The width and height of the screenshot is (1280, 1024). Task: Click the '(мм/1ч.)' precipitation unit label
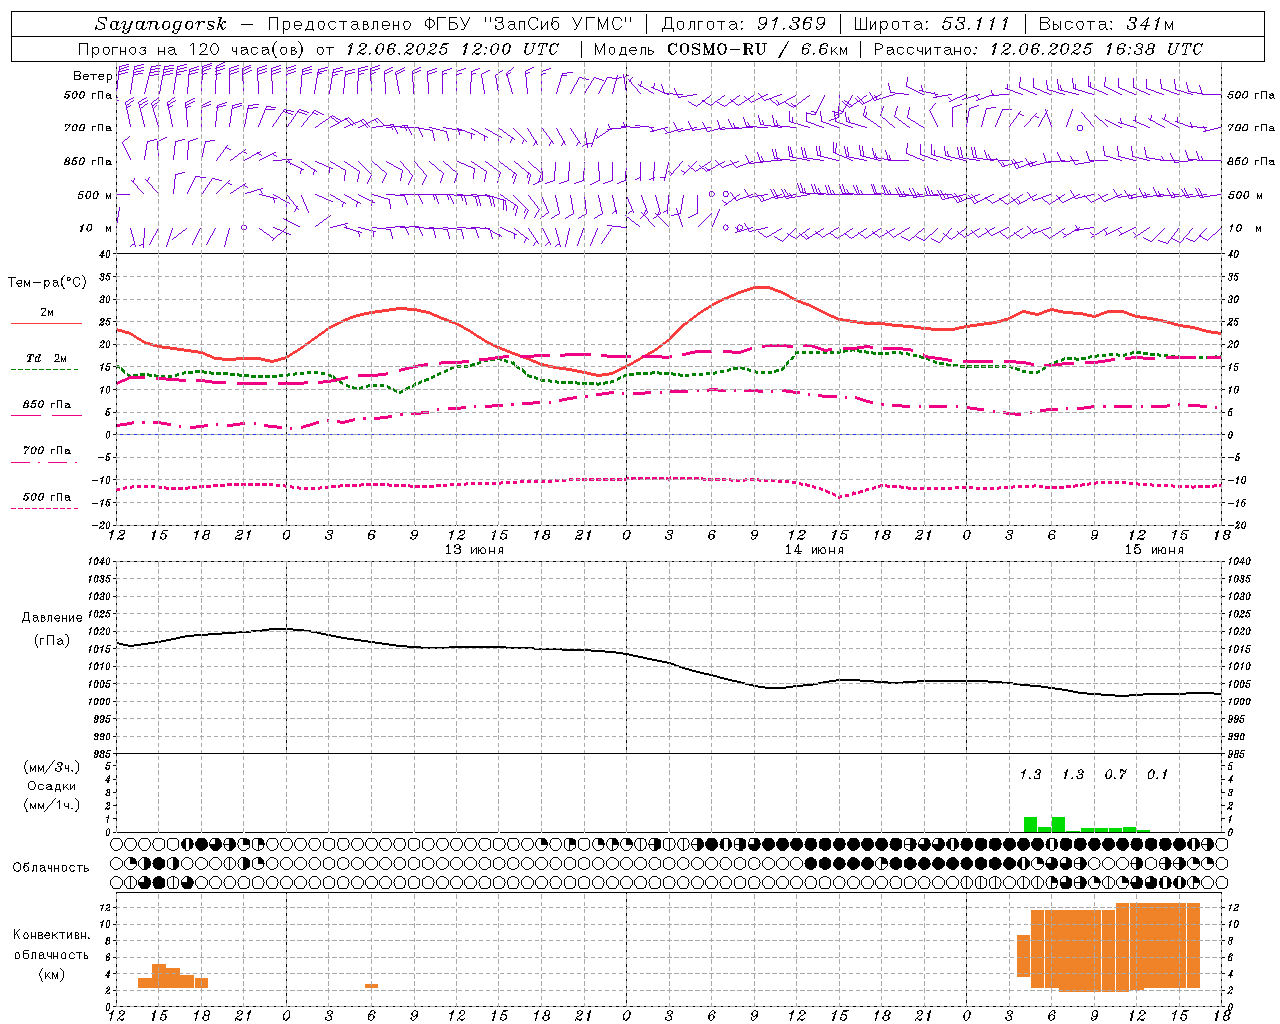(52, 805)
